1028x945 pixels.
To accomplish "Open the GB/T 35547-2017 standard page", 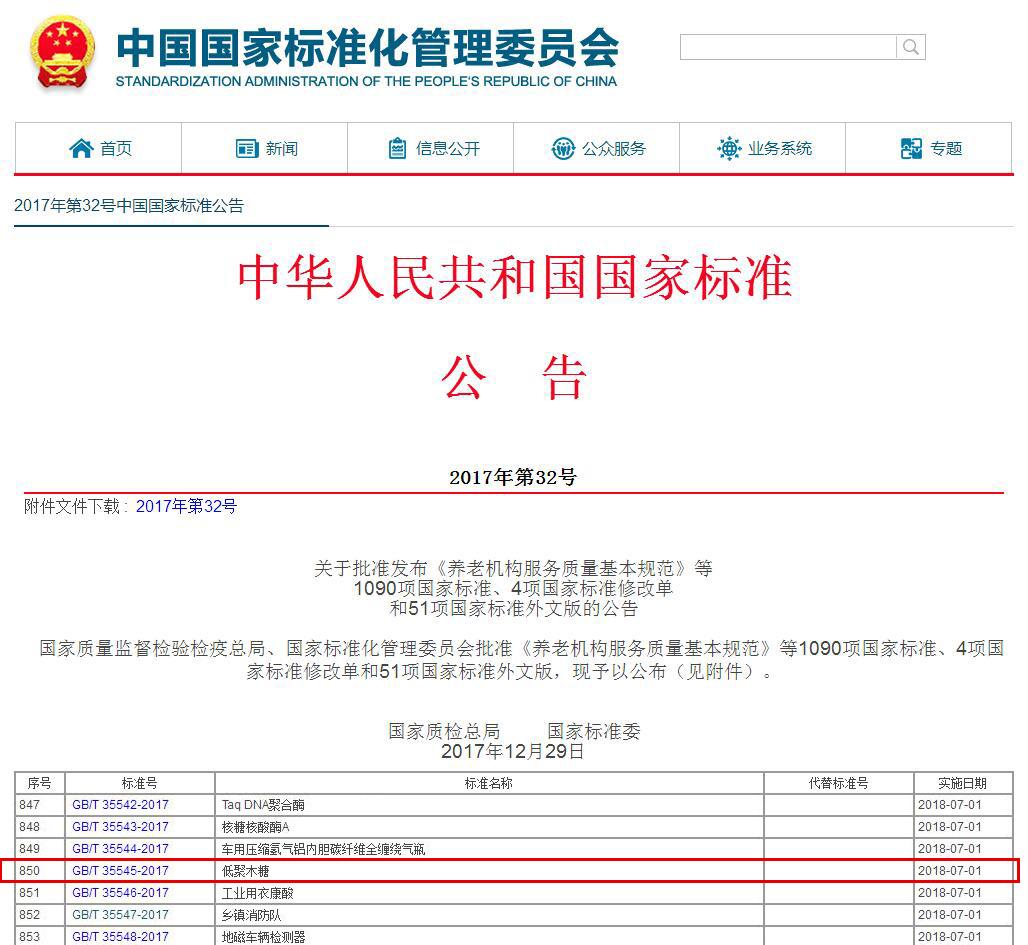I will coord(121,915).
